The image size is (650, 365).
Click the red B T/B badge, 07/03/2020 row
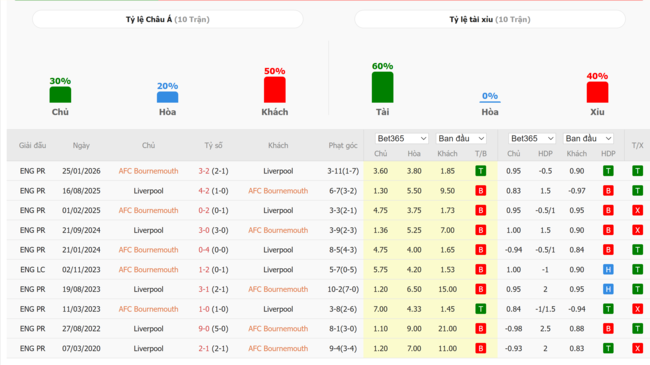coord(480,348)
